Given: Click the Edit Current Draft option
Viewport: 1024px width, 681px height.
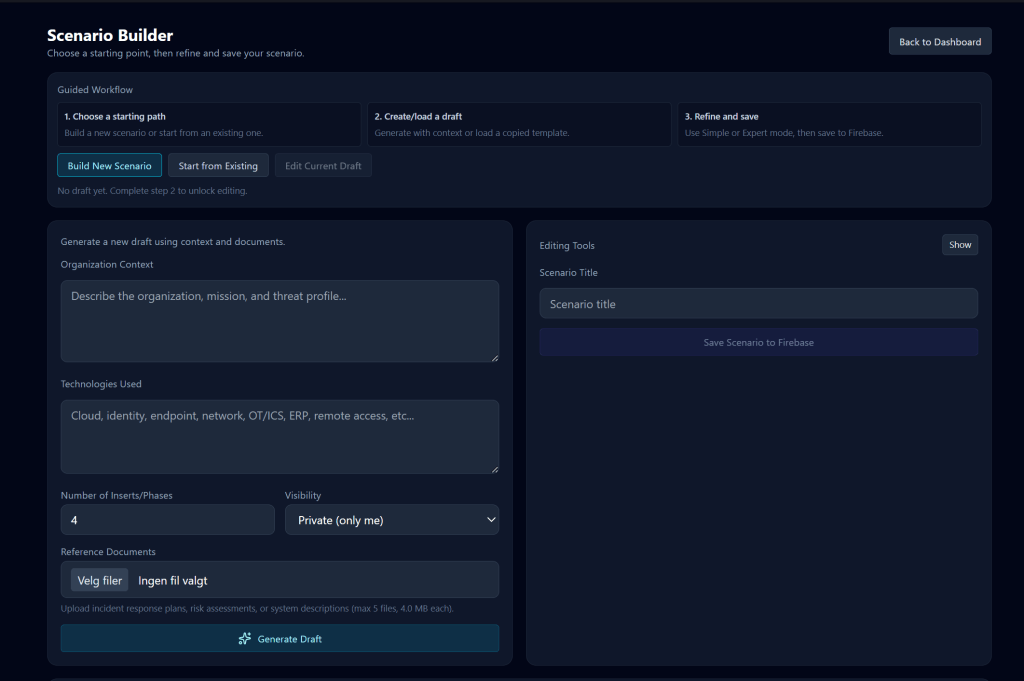Looking at the screenshot, I should [323, 166].
